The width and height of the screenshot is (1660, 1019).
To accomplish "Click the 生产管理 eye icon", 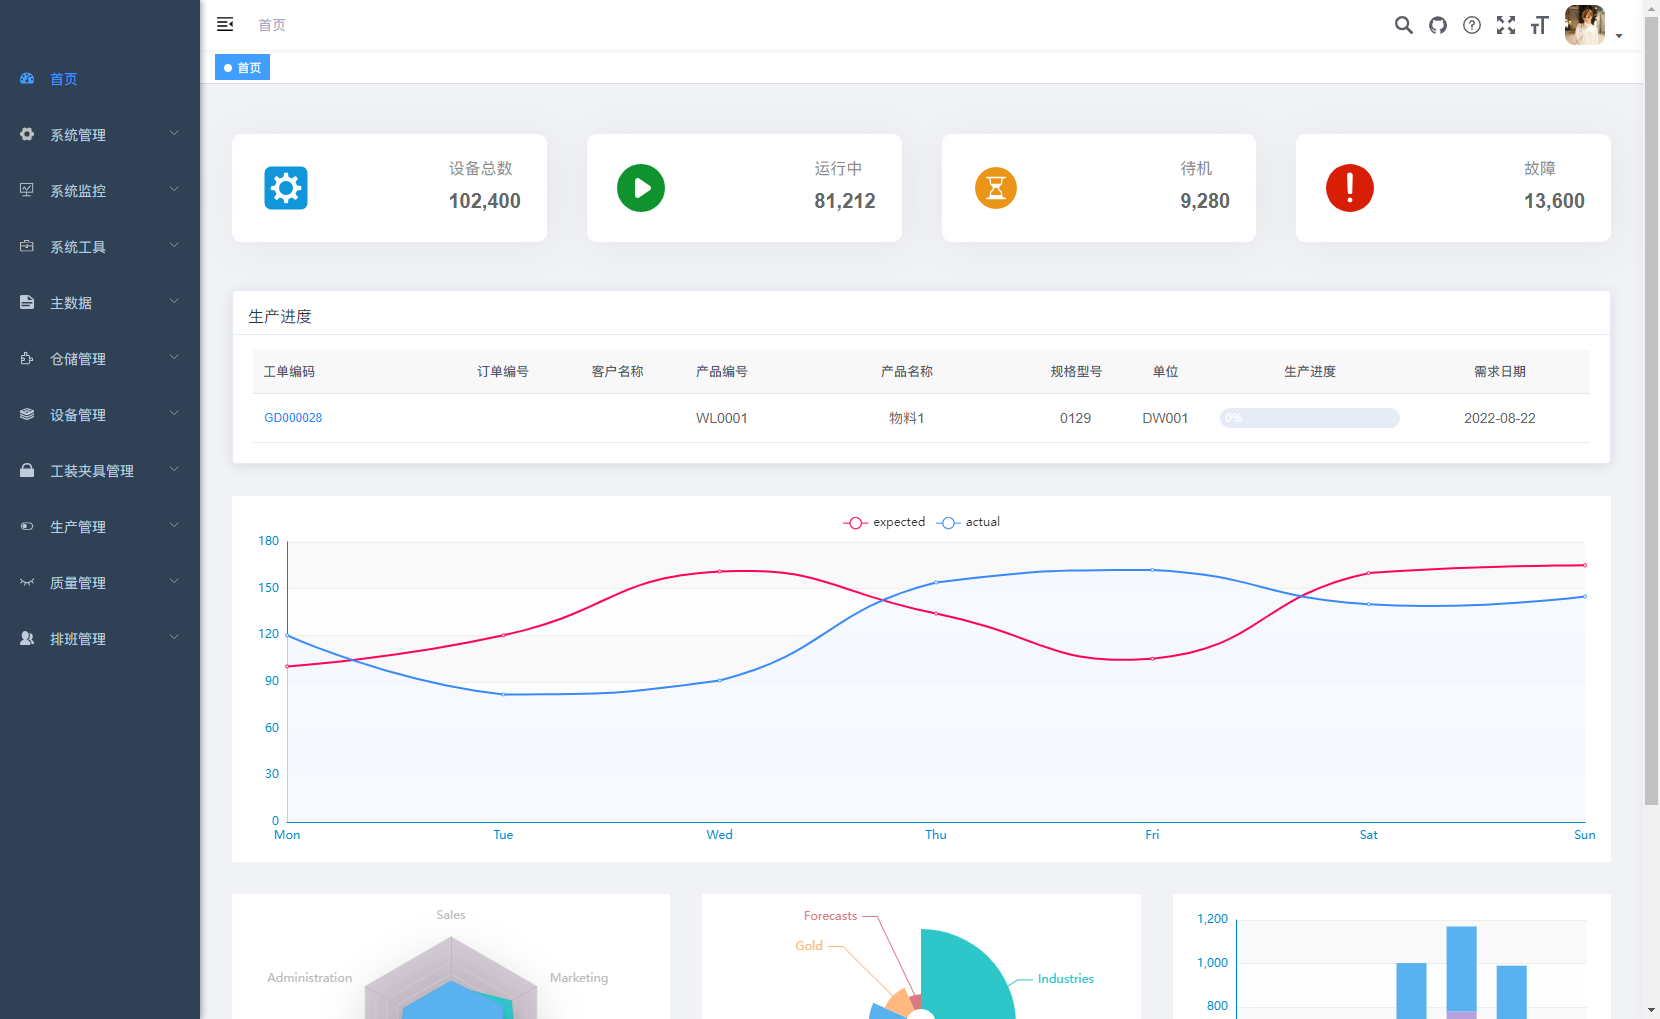I will [x=27, y=526].
